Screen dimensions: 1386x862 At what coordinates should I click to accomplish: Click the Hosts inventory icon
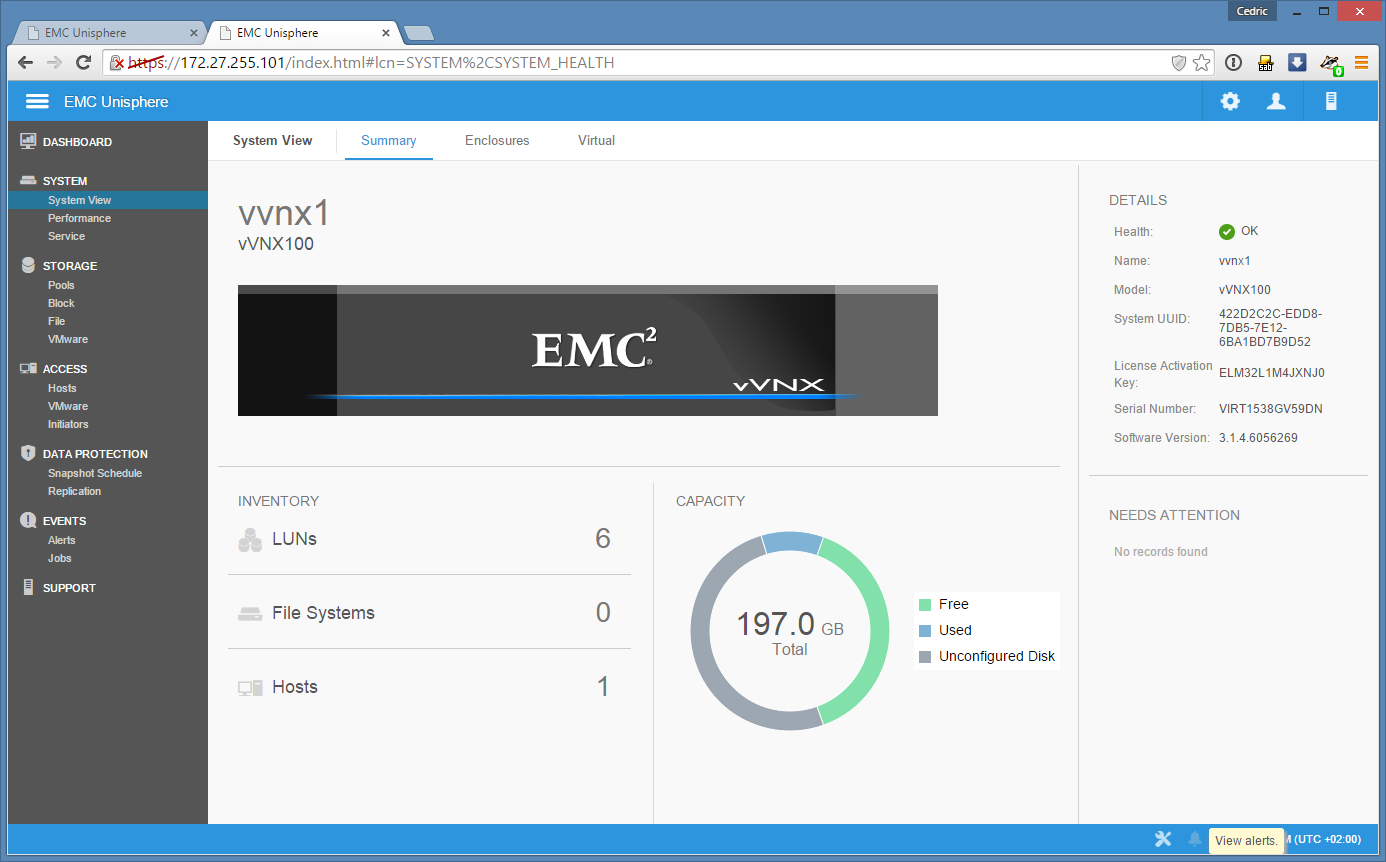250,688
